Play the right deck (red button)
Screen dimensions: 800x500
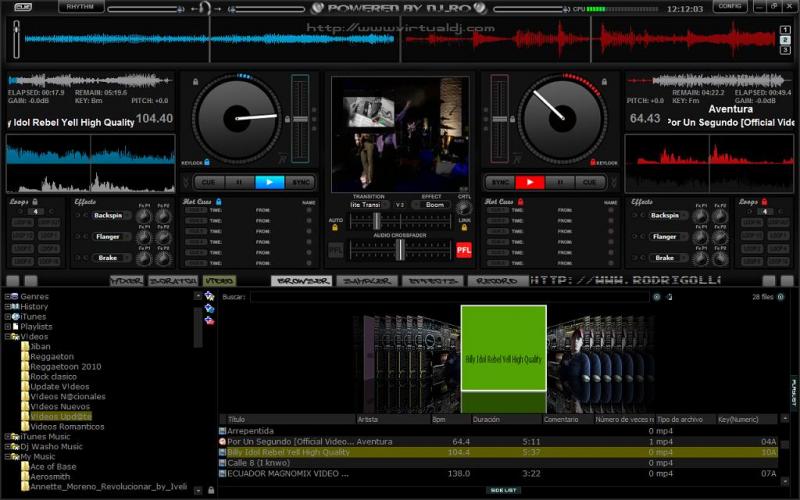point(530,182)
